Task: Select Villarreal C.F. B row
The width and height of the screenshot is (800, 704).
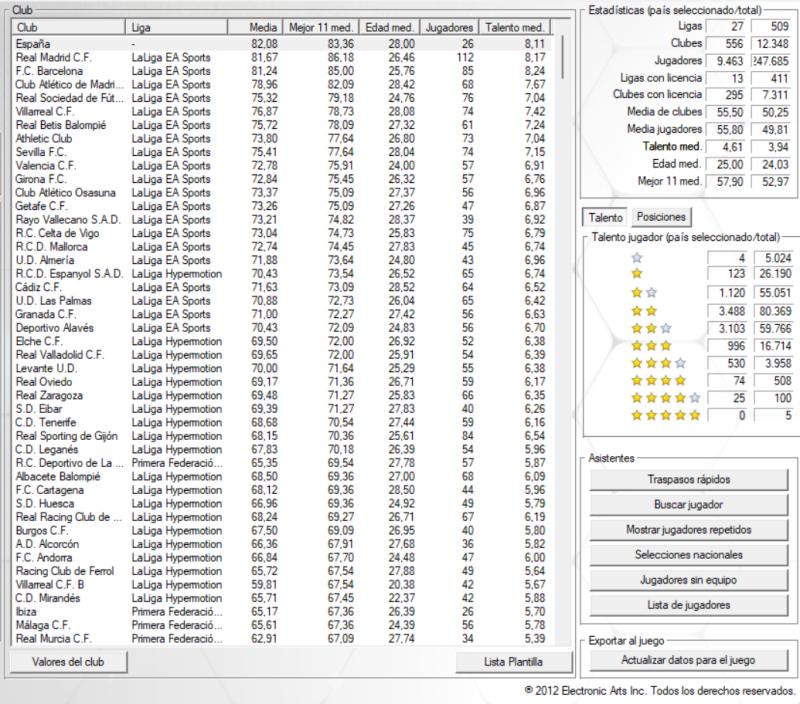Action: (x=284, y=585)
